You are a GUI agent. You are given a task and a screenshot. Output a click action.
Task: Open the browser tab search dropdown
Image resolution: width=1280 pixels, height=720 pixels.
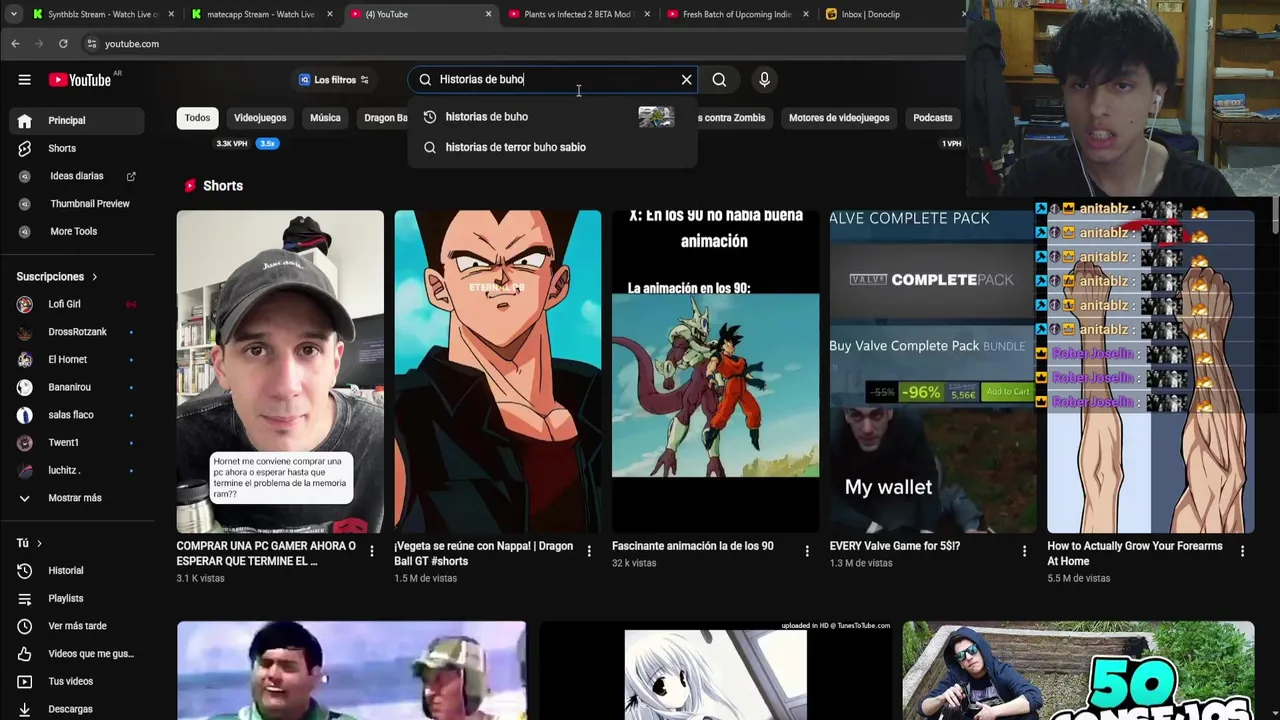14,14
